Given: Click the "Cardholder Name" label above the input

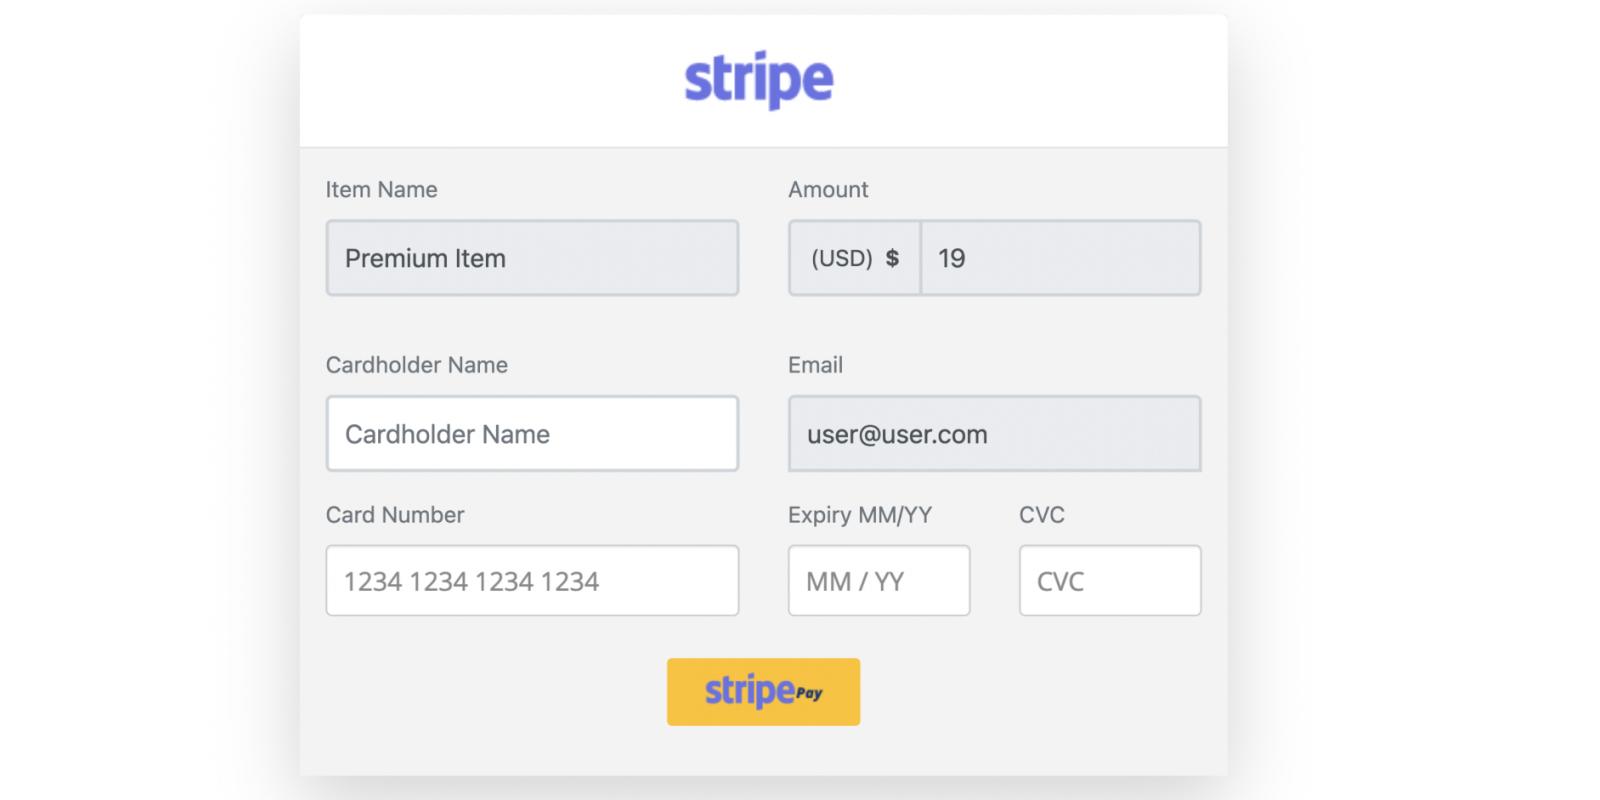Looking at the screenshot, I should click(416, 365).
